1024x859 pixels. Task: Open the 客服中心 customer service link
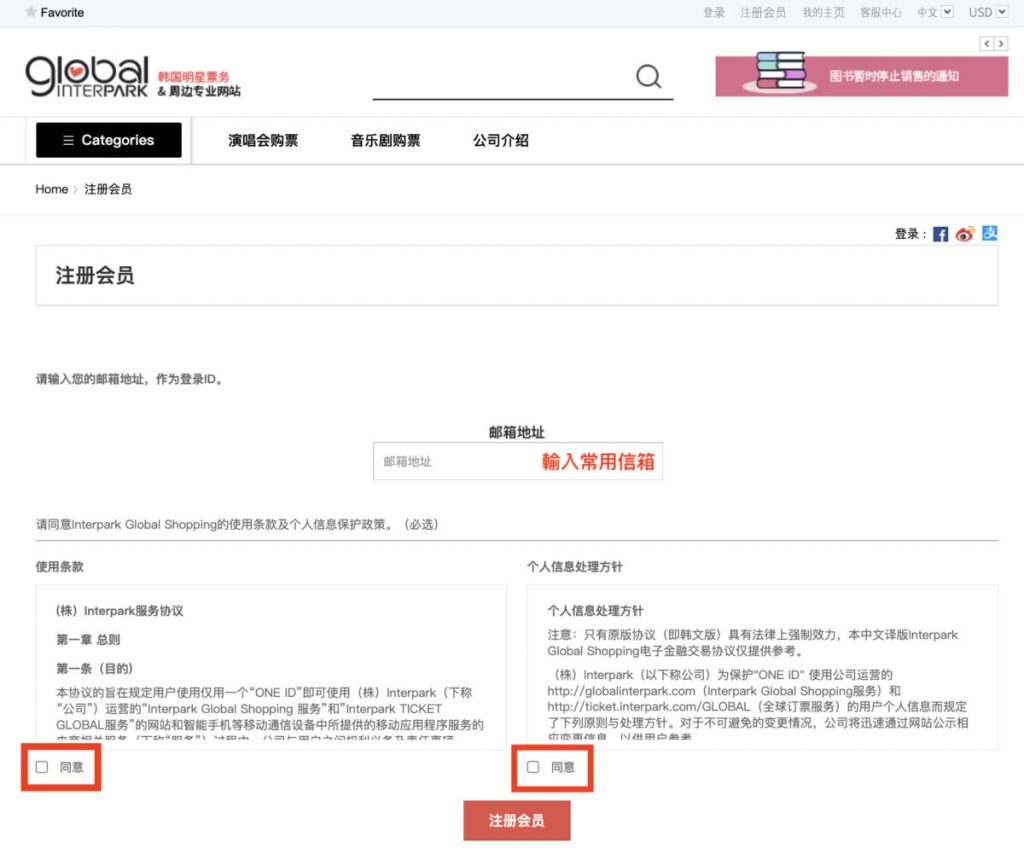point(880,12)
